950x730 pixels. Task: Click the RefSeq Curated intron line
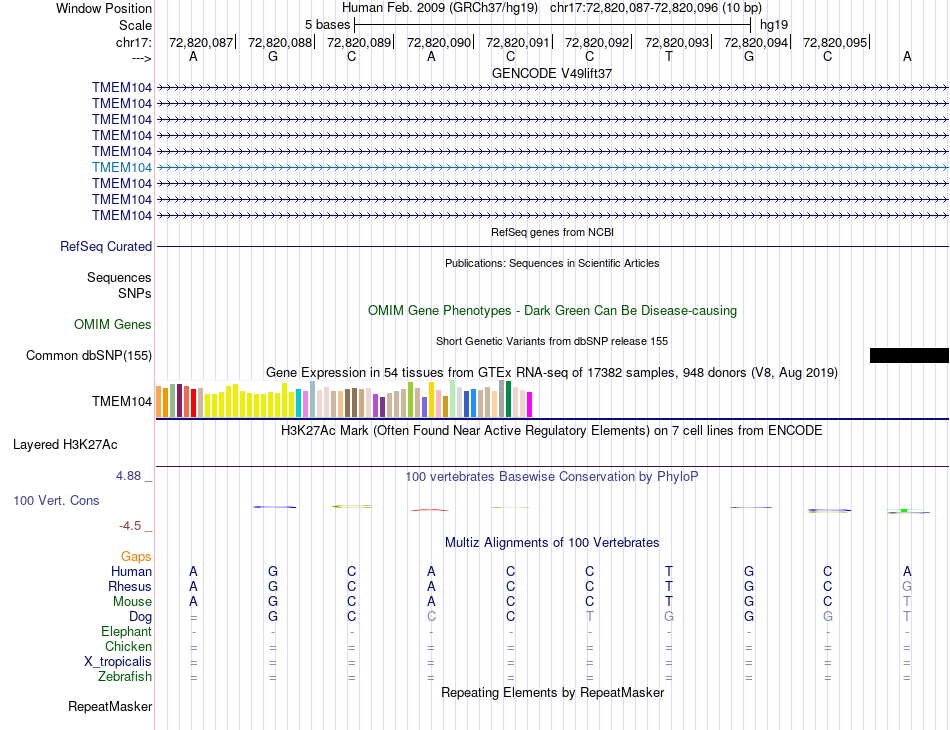click(552, 247)
